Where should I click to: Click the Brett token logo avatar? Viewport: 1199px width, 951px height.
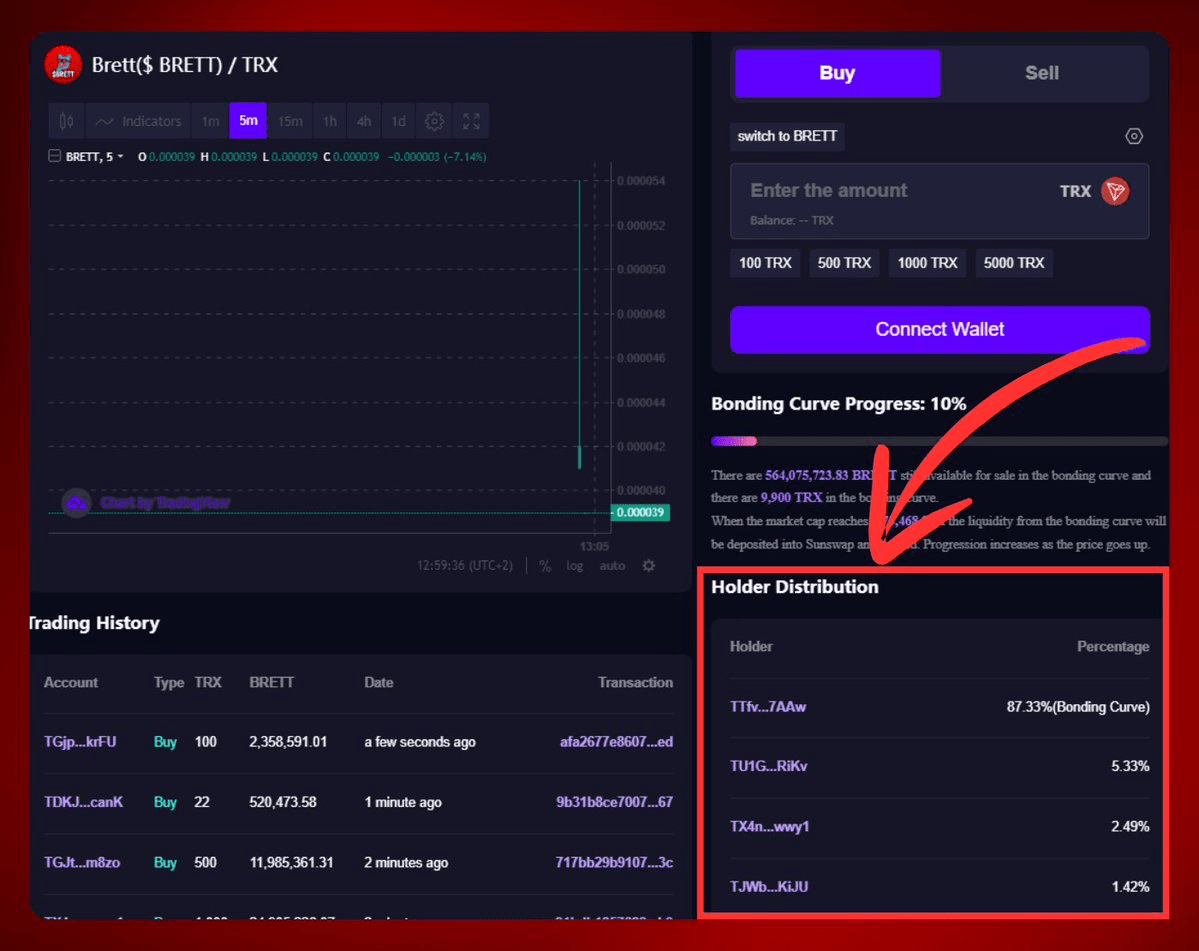[63, 65]
